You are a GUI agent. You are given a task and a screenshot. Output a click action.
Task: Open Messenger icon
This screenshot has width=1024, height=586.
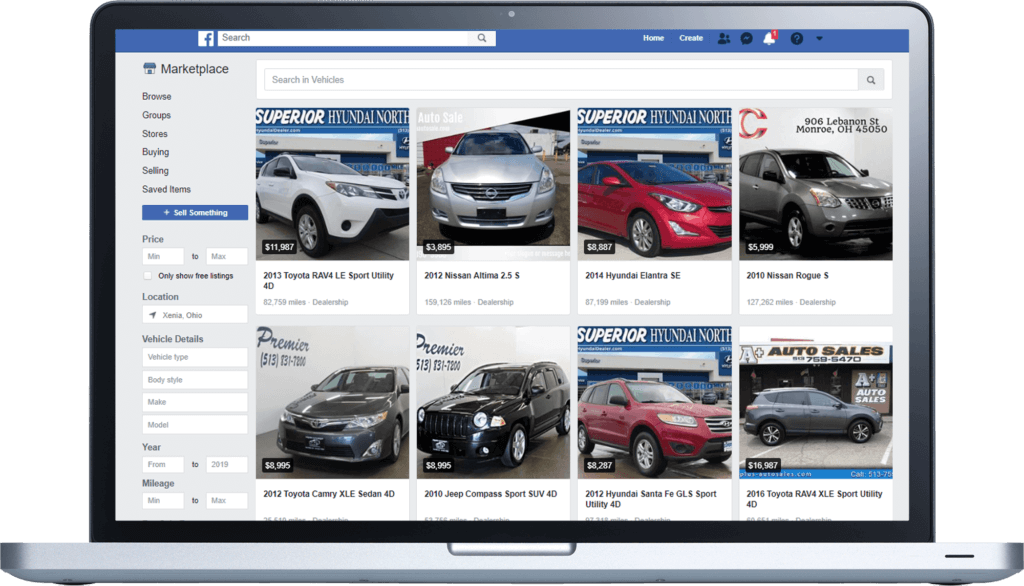tap(746, 39)
